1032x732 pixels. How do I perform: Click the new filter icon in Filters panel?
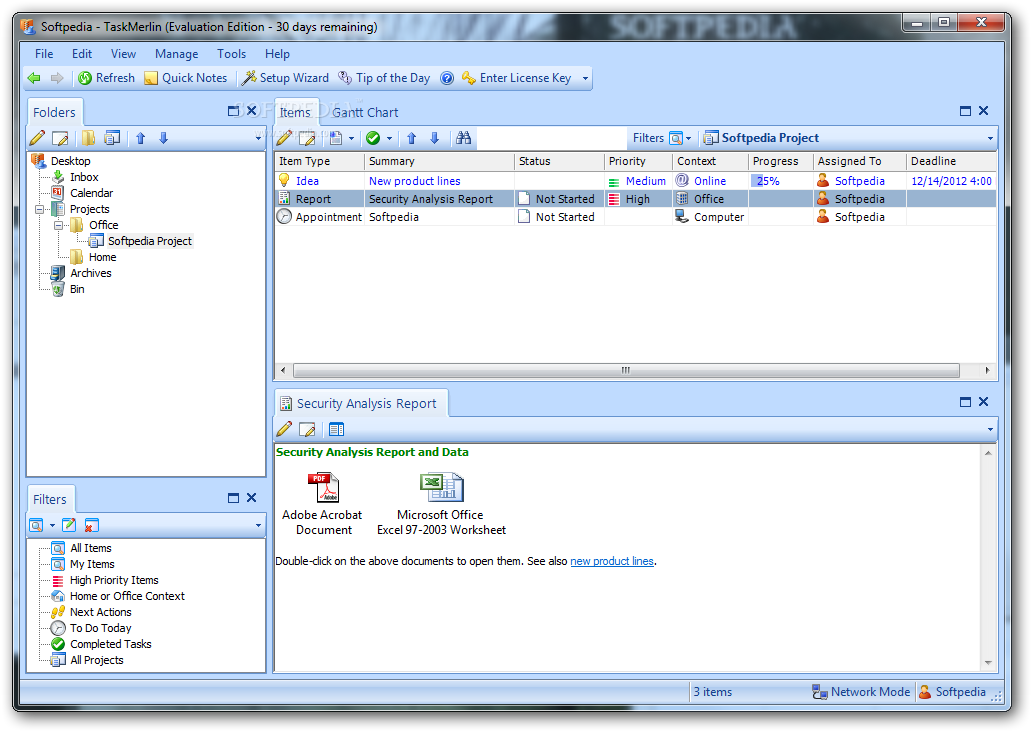point(36,525)
